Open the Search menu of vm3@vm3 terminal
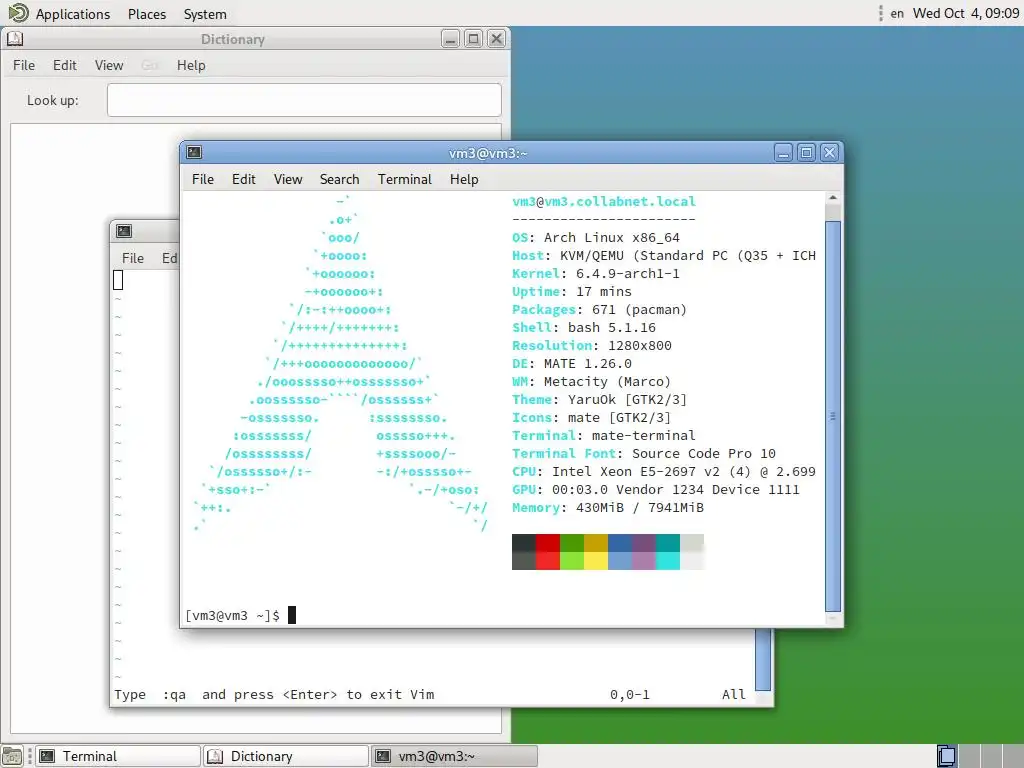Image resolution: width=1024 pixels, height=768 pixels. (340, 179)
